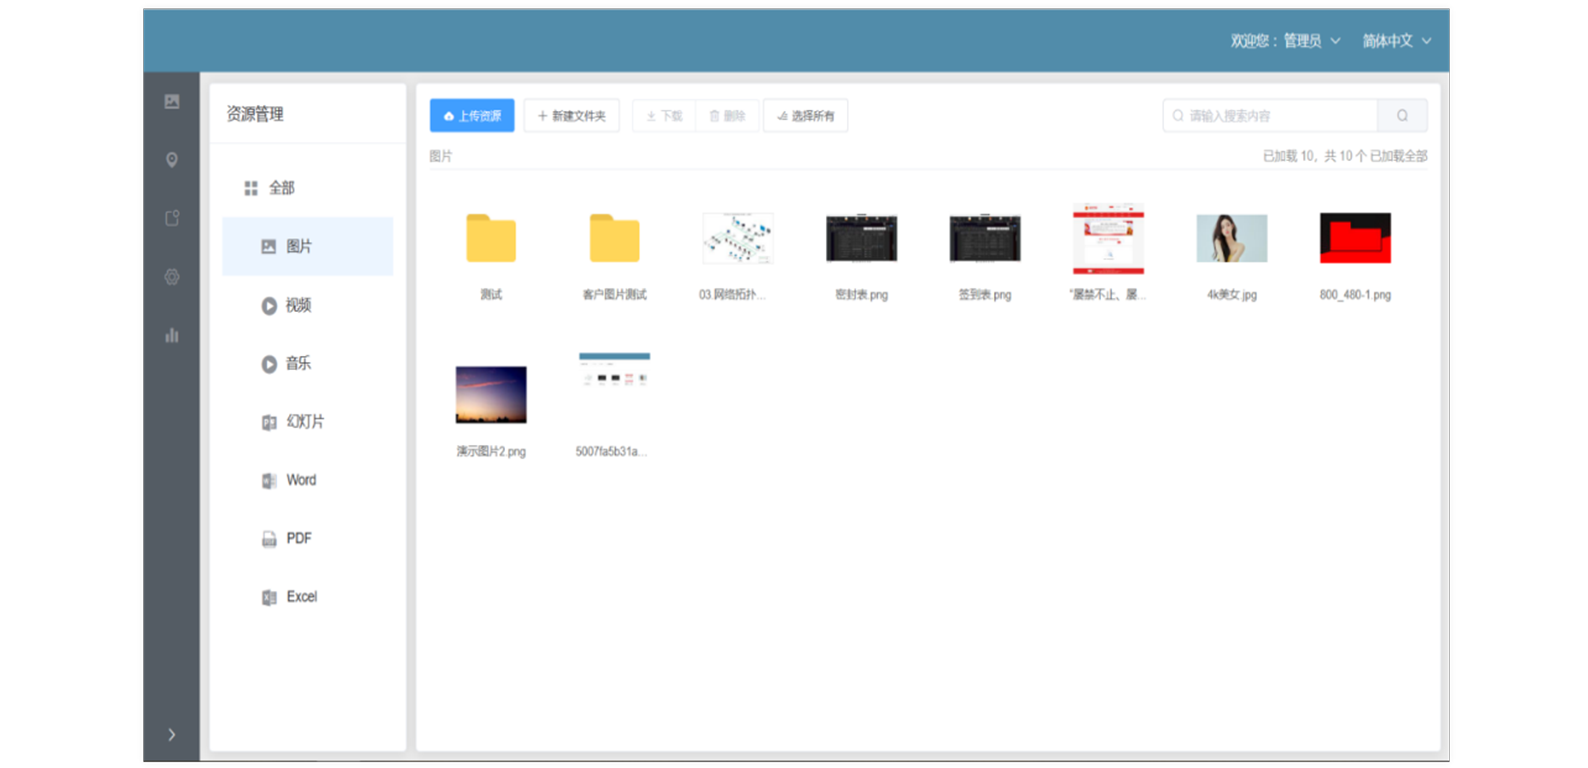This screenshot has height=768, width=1588.
Task: Click the location pin sidebar icon
Action: click(x=172, y=160)
